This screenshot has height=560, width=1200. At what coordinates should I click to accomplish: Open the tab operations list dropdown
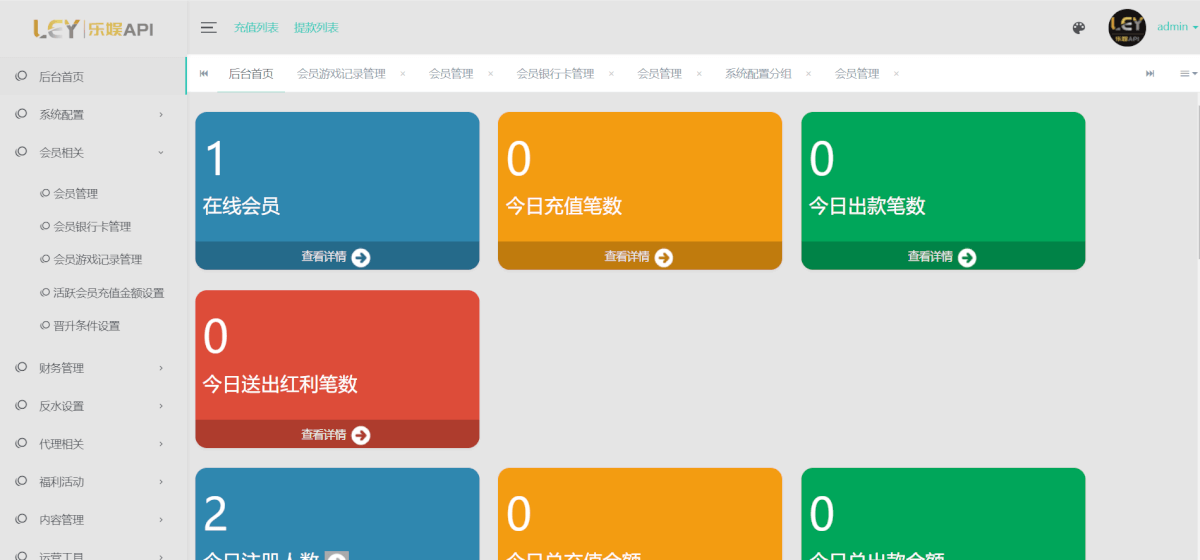[1187, 73]
